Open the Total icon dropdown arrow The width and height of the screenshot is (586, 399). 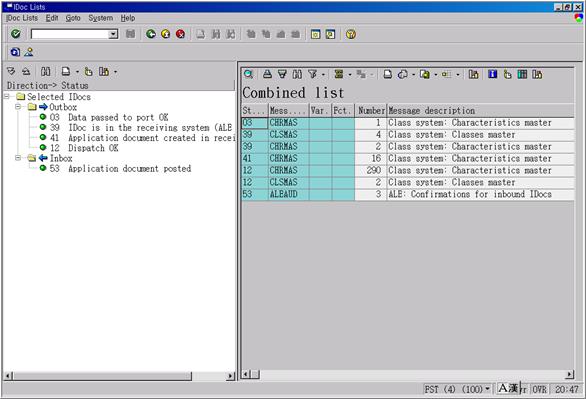pyautogui.click(x=350, y=75)
